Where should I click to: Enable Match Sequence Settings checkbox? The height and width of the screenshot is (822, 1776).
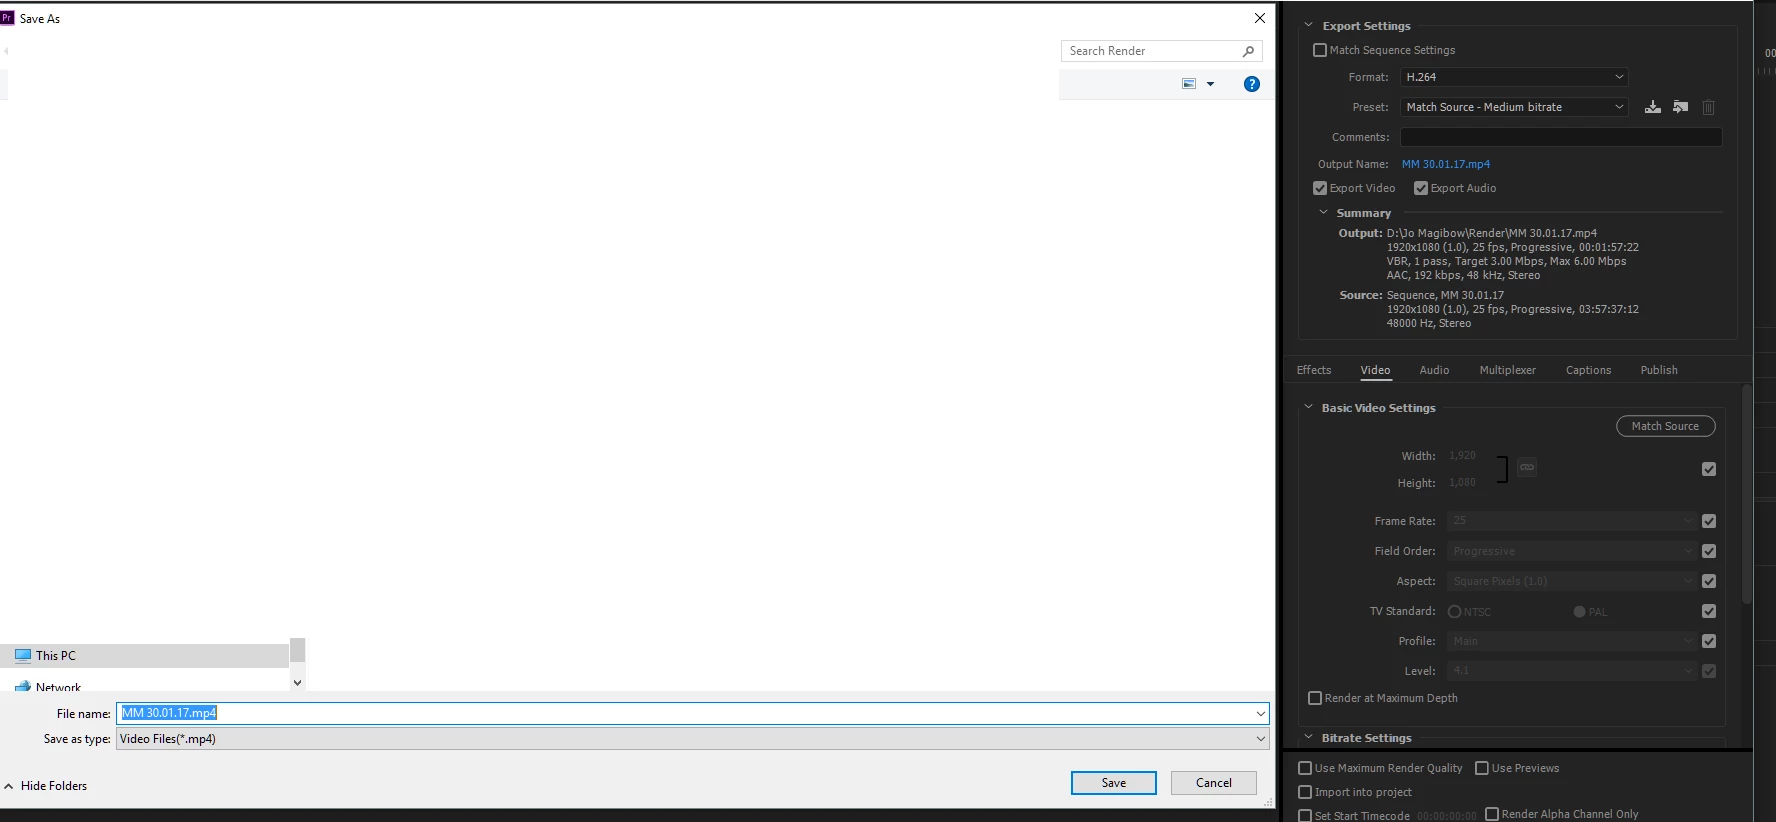pyautogui.click(x=1320, y=50)
